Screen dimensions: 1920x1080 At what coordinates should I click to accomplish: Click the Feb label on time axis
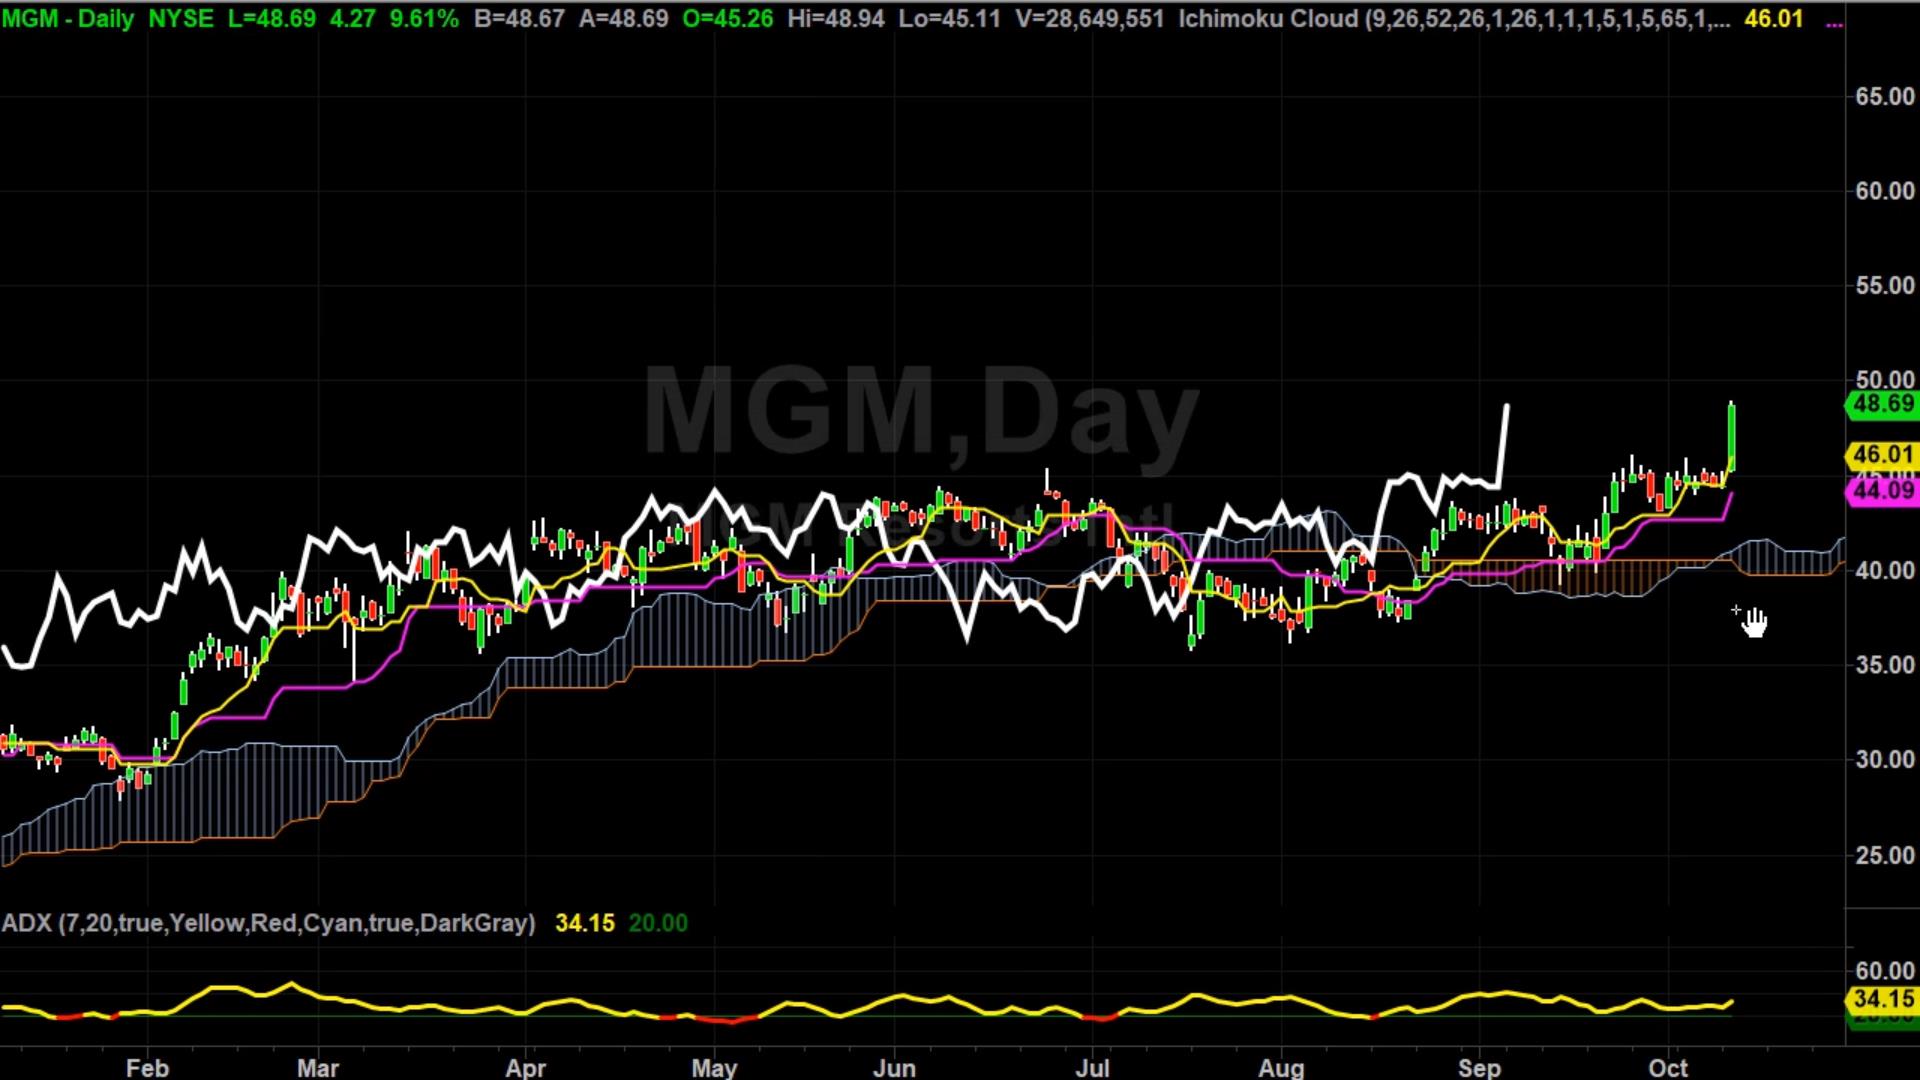(147, 1068)
